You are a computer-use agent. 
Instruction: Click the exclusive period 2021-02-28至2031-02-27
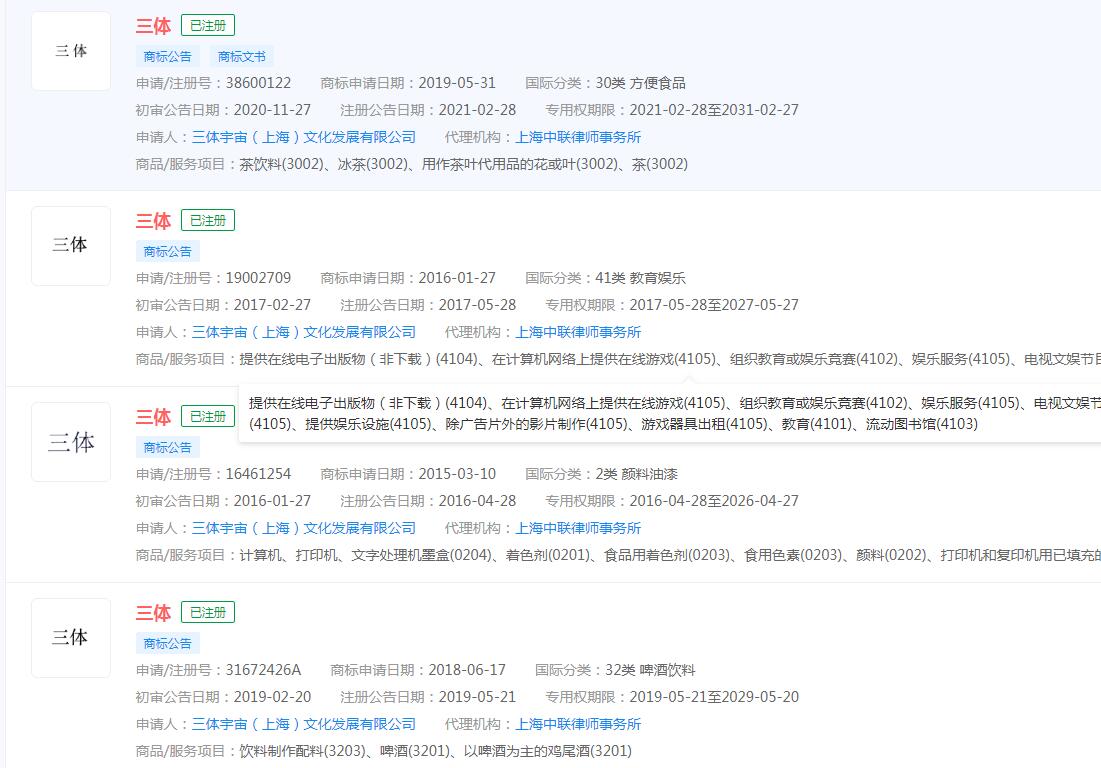[714, 110]
